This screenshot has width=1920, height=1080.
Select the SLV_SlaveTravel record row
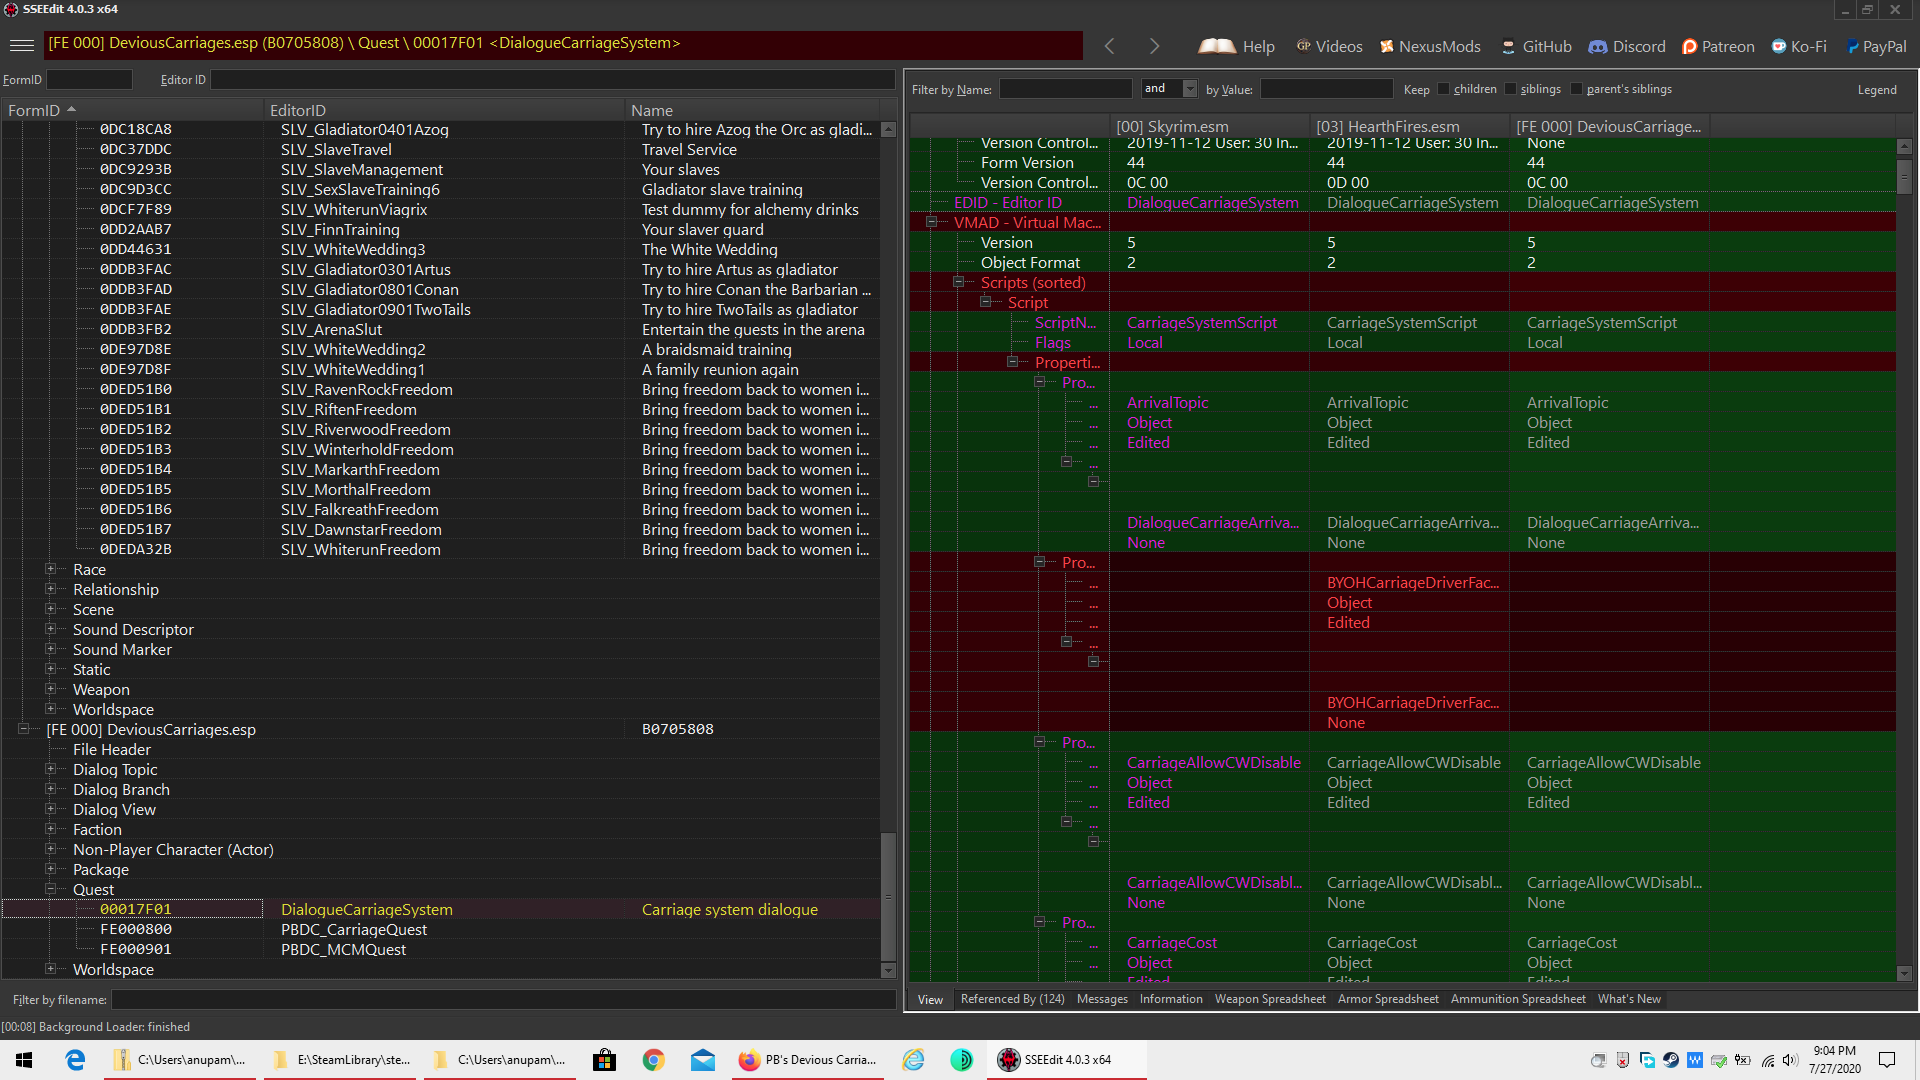(x=441, y=149)
